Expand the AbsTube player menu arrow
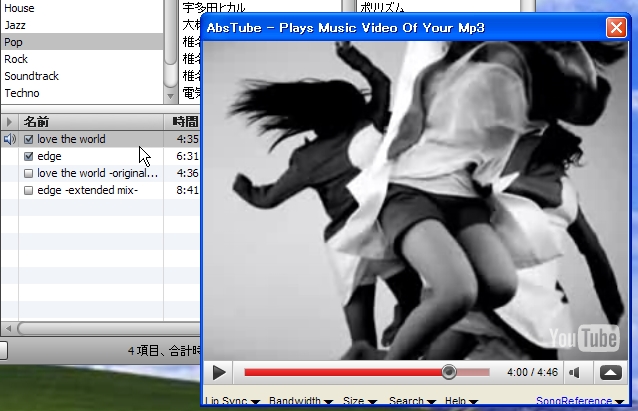 tap(611, 372)
